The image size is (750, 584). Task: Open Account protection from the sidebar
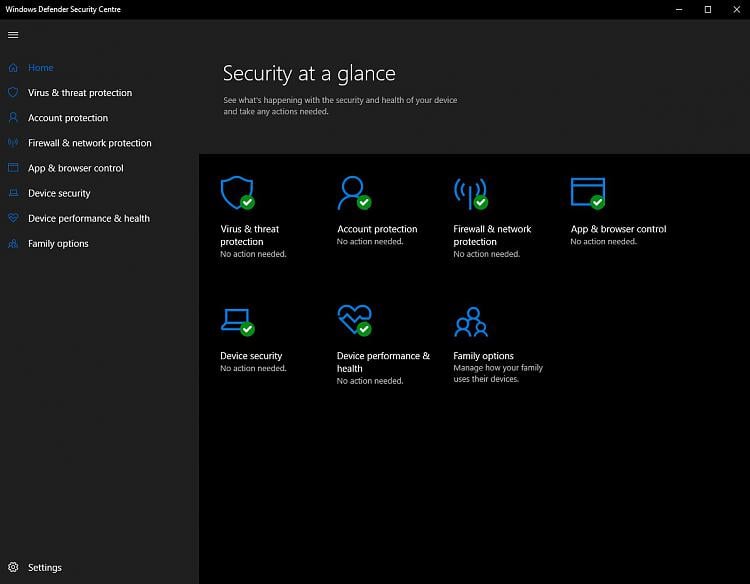(x=68, y=118)
